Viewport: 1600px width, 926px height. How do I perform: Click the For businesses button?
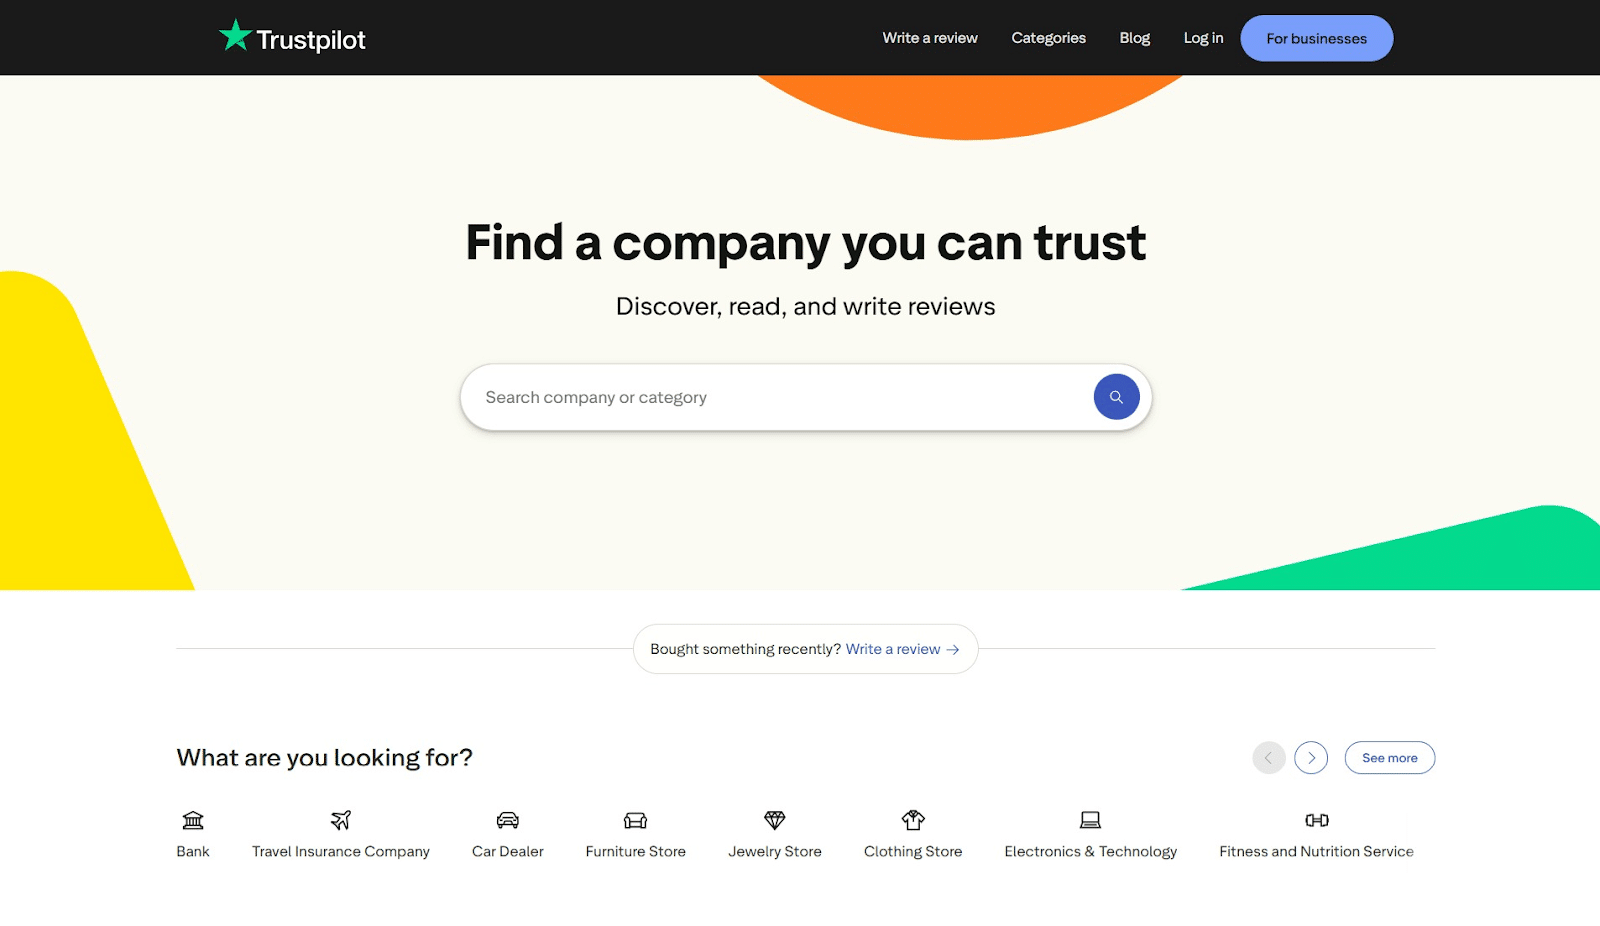pyautogui.click(x=1316, y=38)
